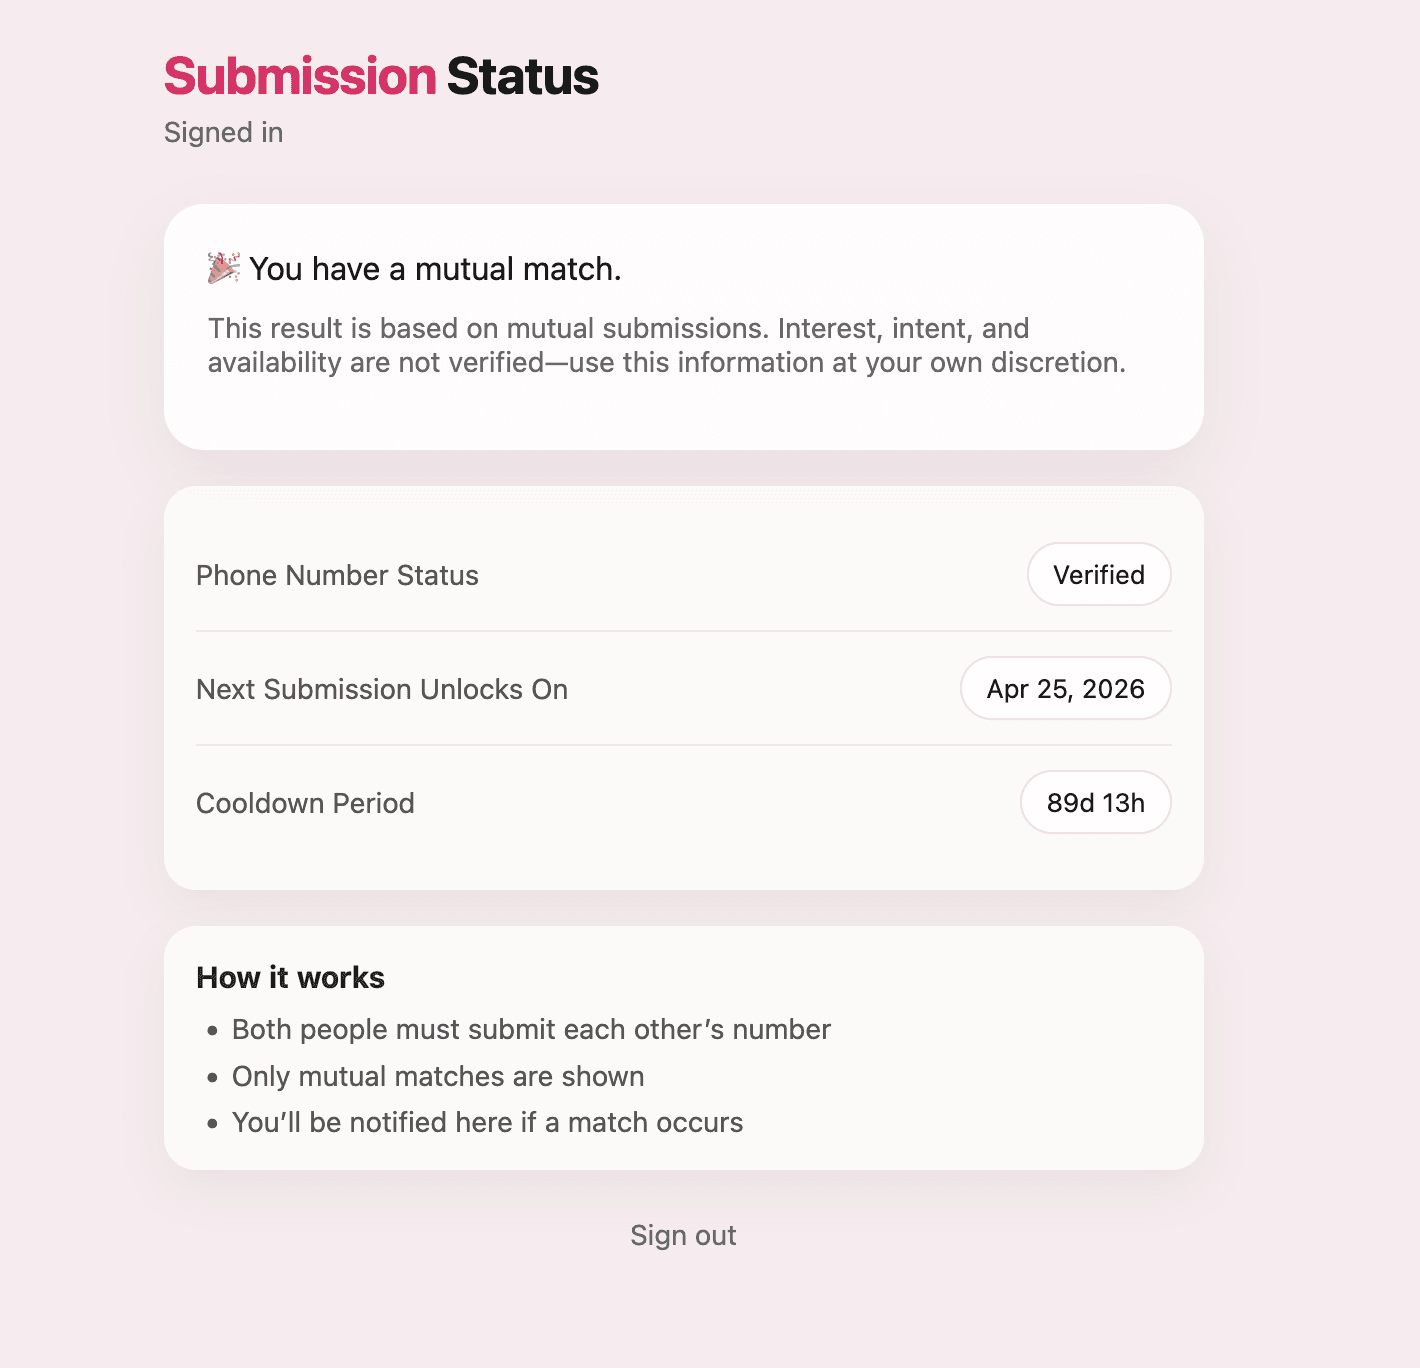Open the mutual match notification card
The height and width of the screenshot is (1368, 1420).
click(684, 324)
